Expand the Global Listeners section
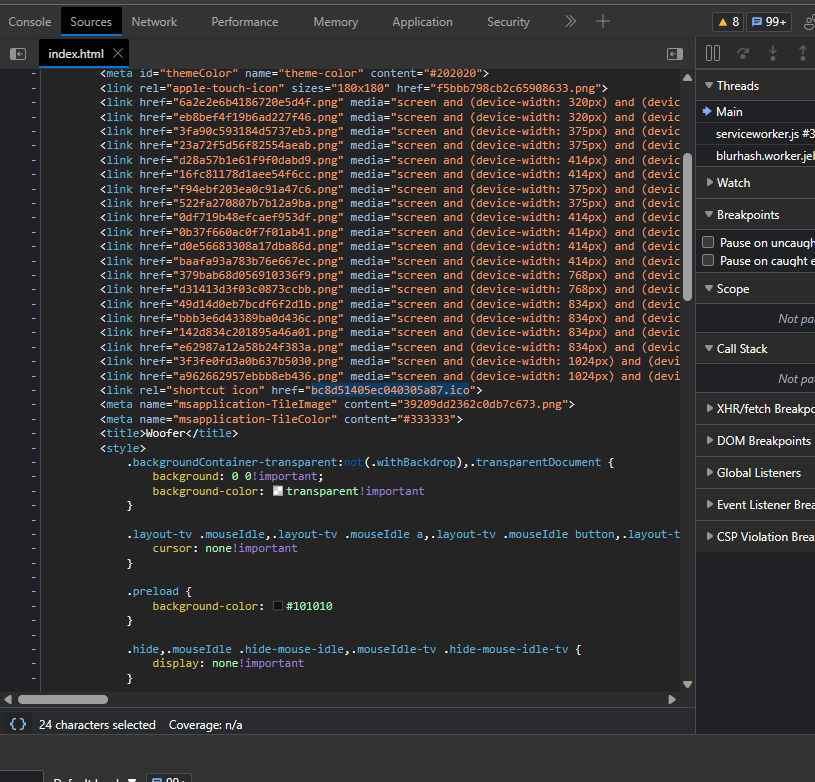The width and height of the screenshot is (815, 782). pos(758,473)
